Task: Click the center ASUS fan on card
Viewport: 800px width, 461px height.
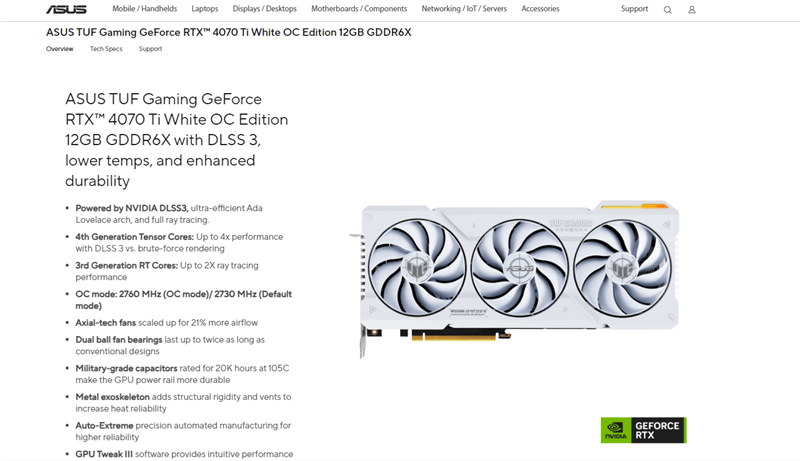Action: point(519,267)
